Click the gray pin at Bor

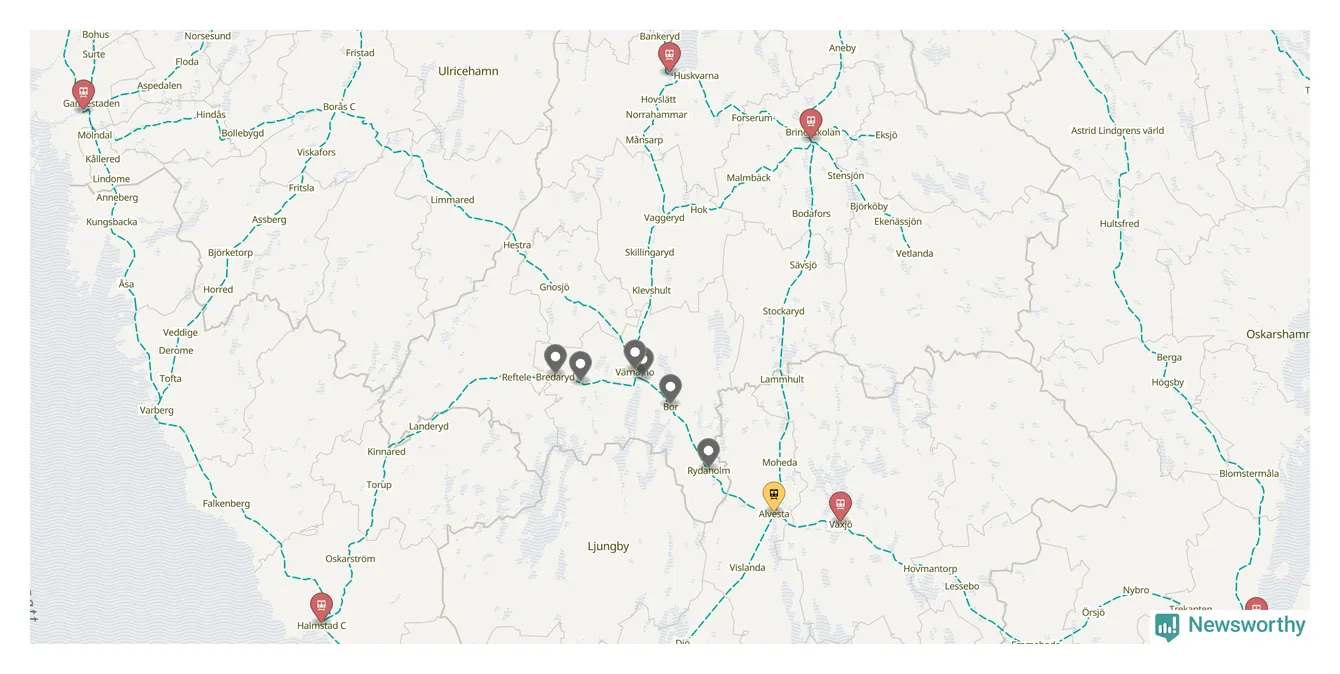670,390
